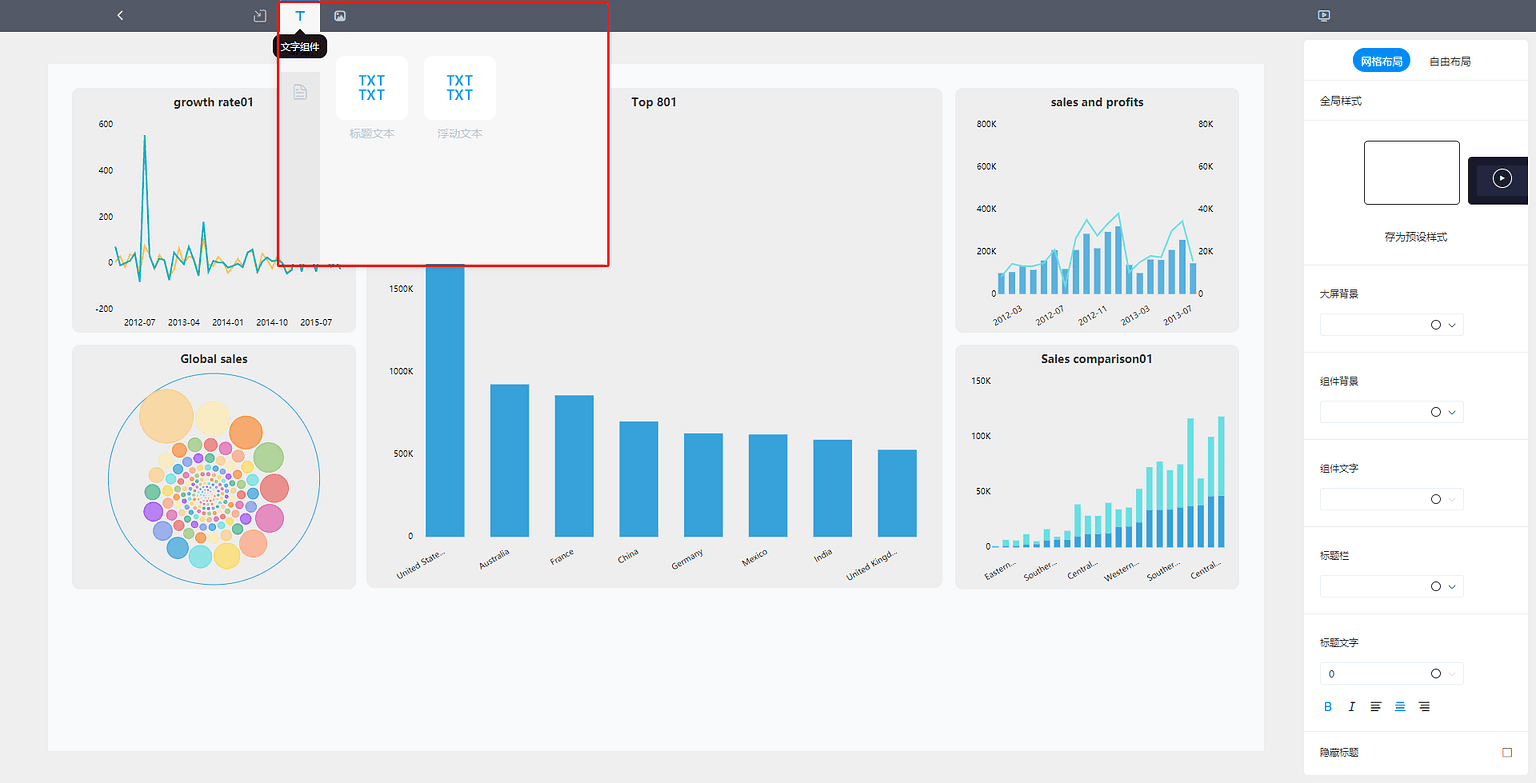The width and height of the screenshot is (1536, 783).
Task: Click the Germany bar in Top 801
Action: (703, 485)
